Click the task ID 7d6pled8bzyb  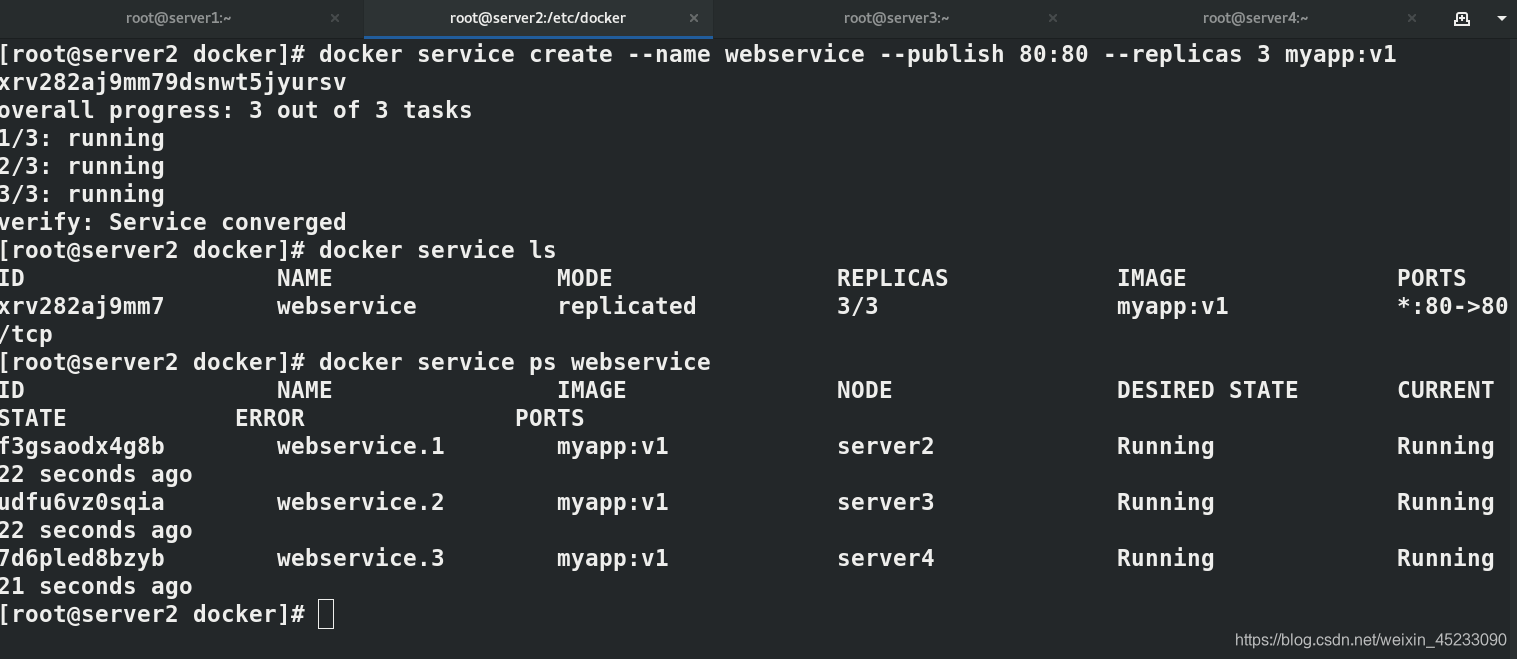[x=82, y=558]
